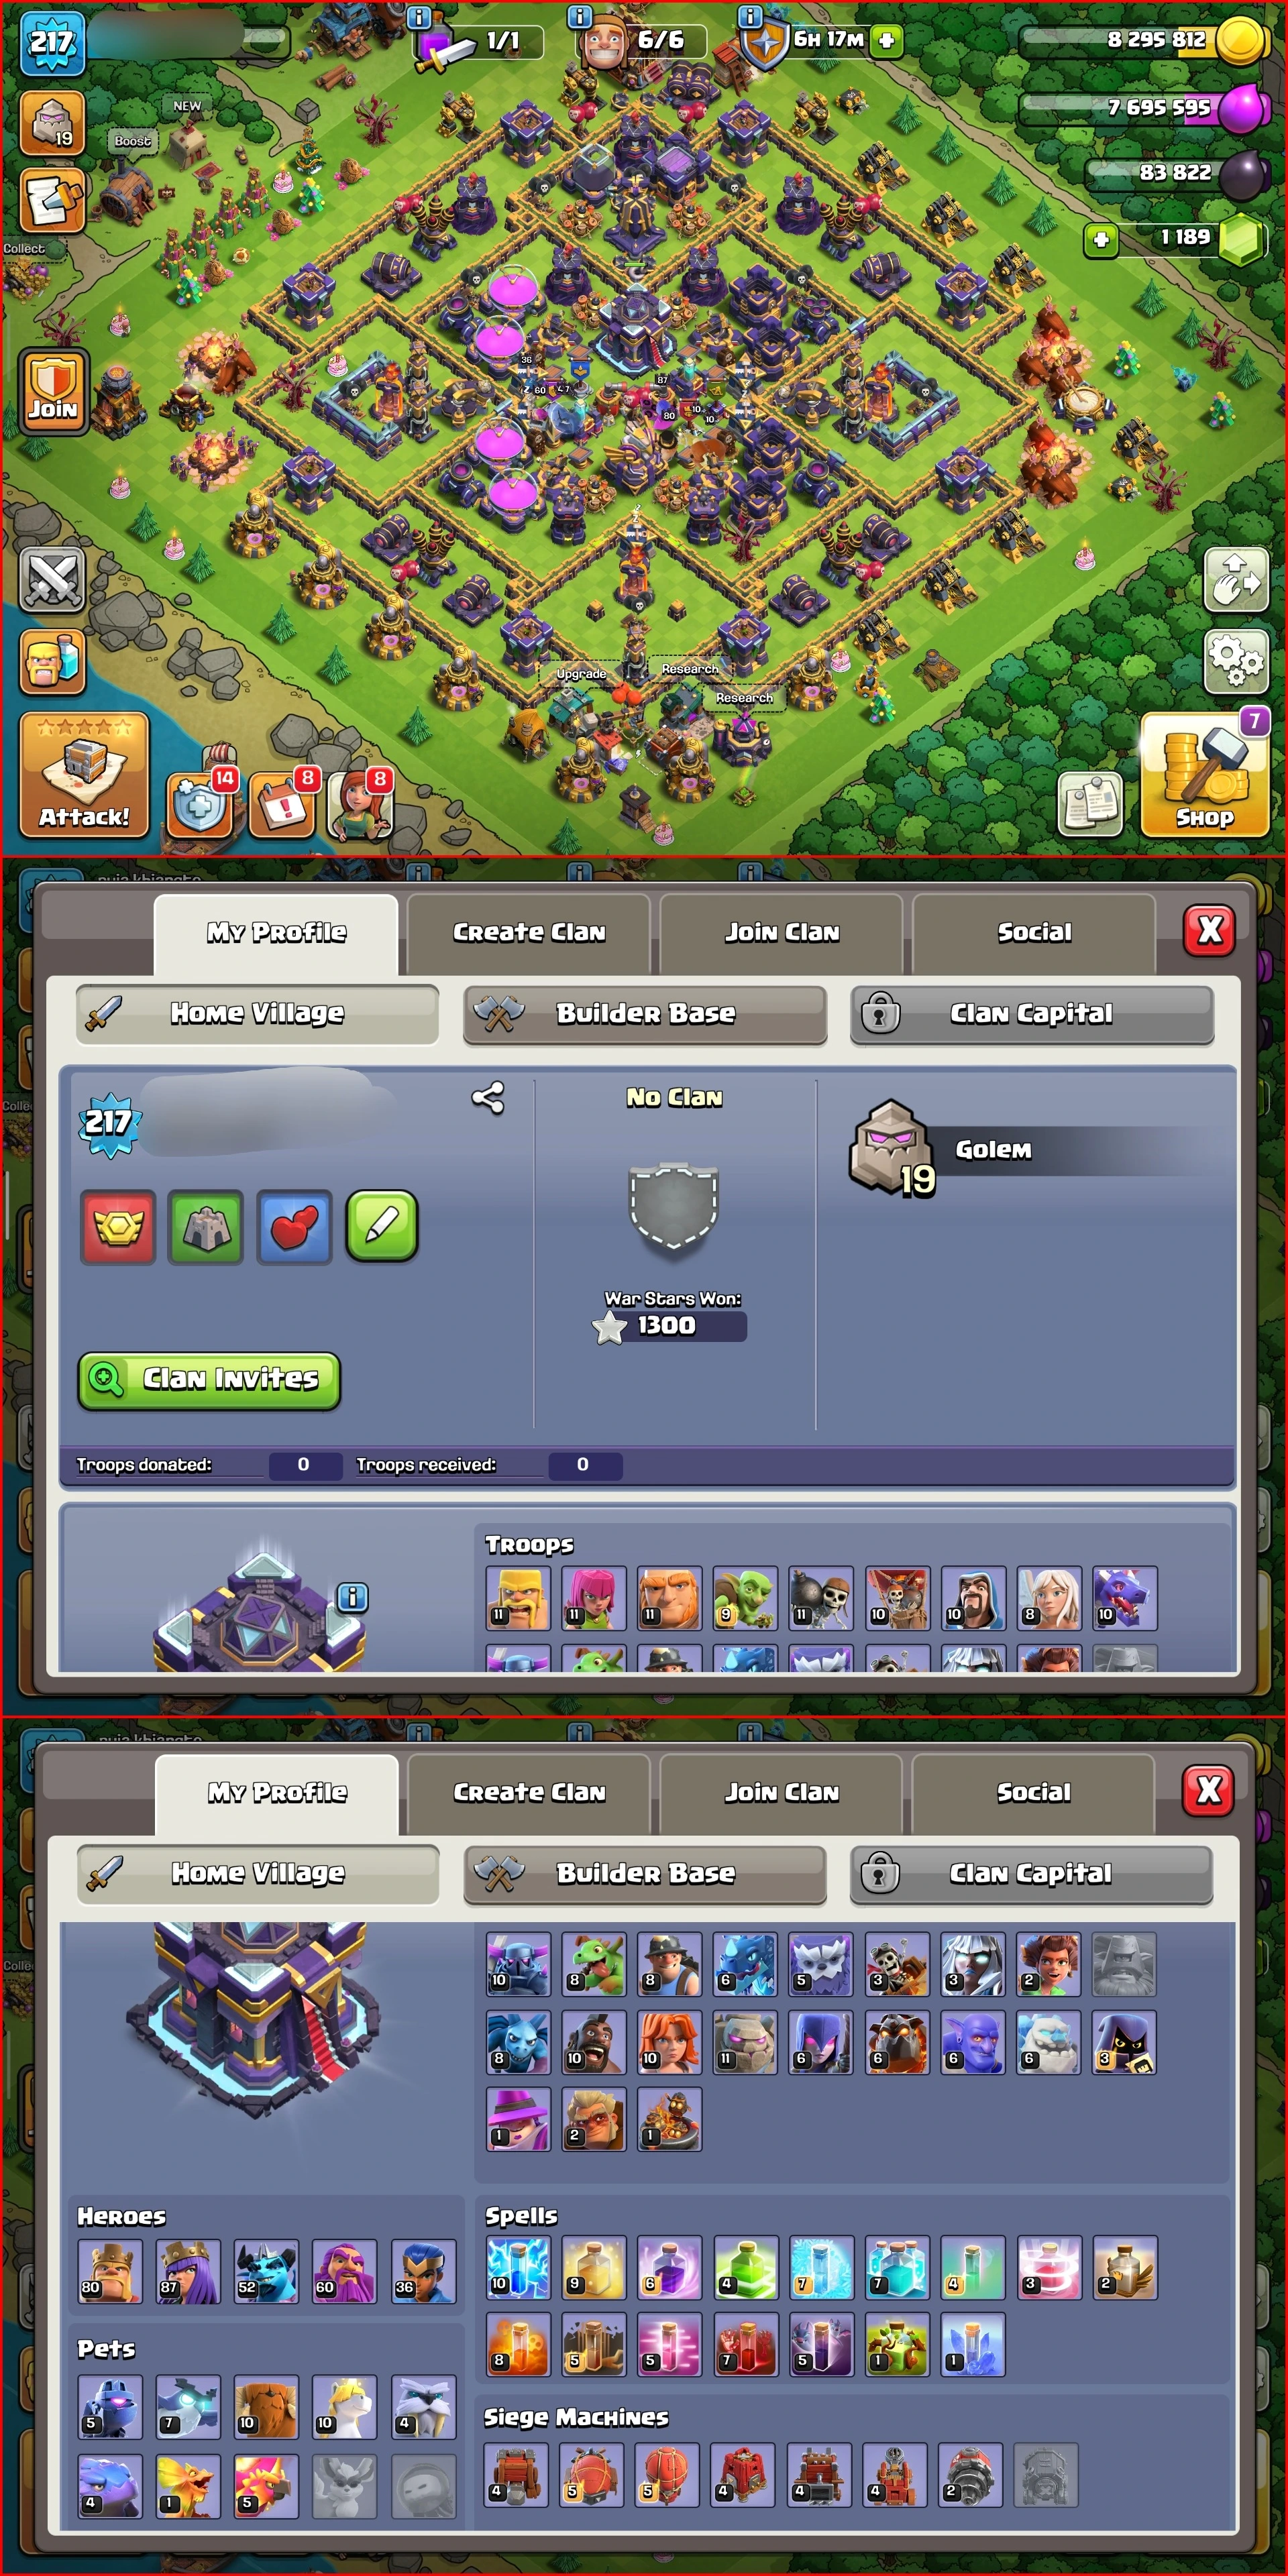This screenshot has width=1288, height=2576.
Task: Switch to Builder Base profile view
Action: (x=645, y=1014)
